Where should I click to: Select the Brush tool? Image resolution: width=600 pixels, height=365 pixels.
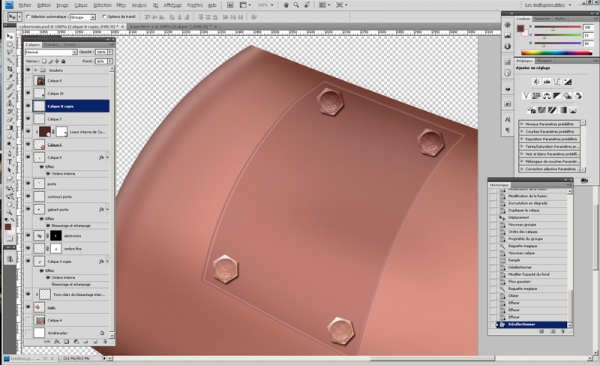[10, 95]
